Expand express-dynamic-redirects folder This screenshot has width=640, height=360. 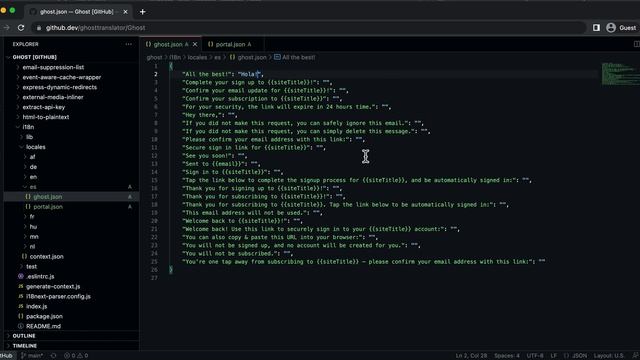(x=60, y=87)
